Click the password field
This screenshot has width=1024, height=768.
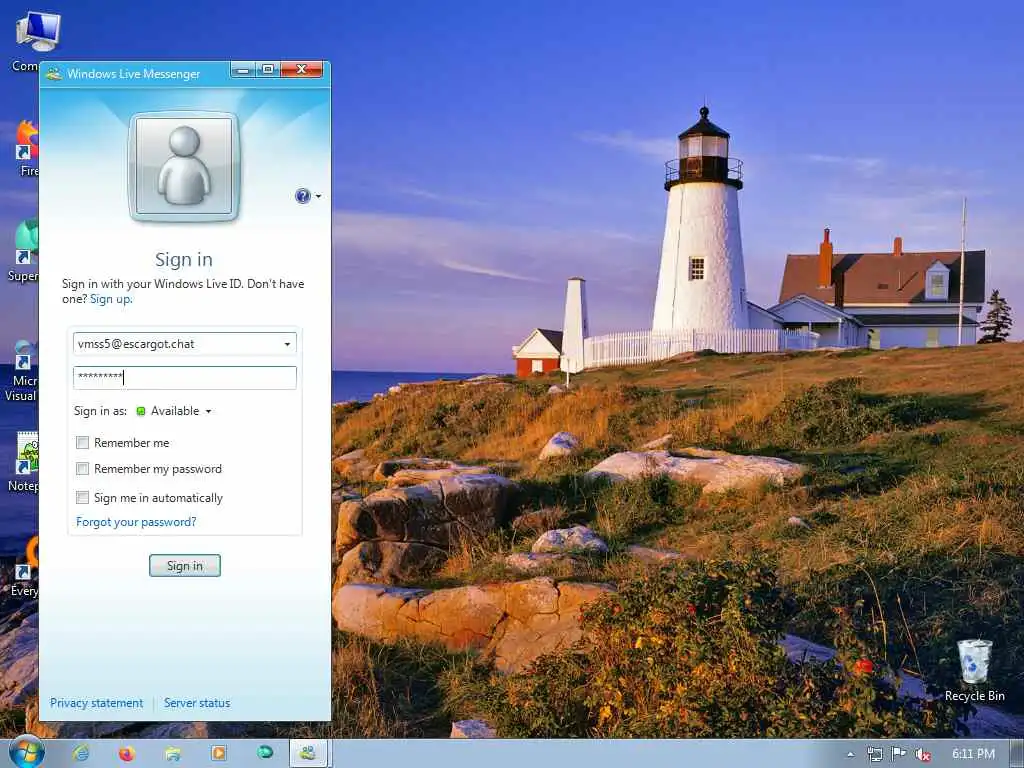coord(185,377)
